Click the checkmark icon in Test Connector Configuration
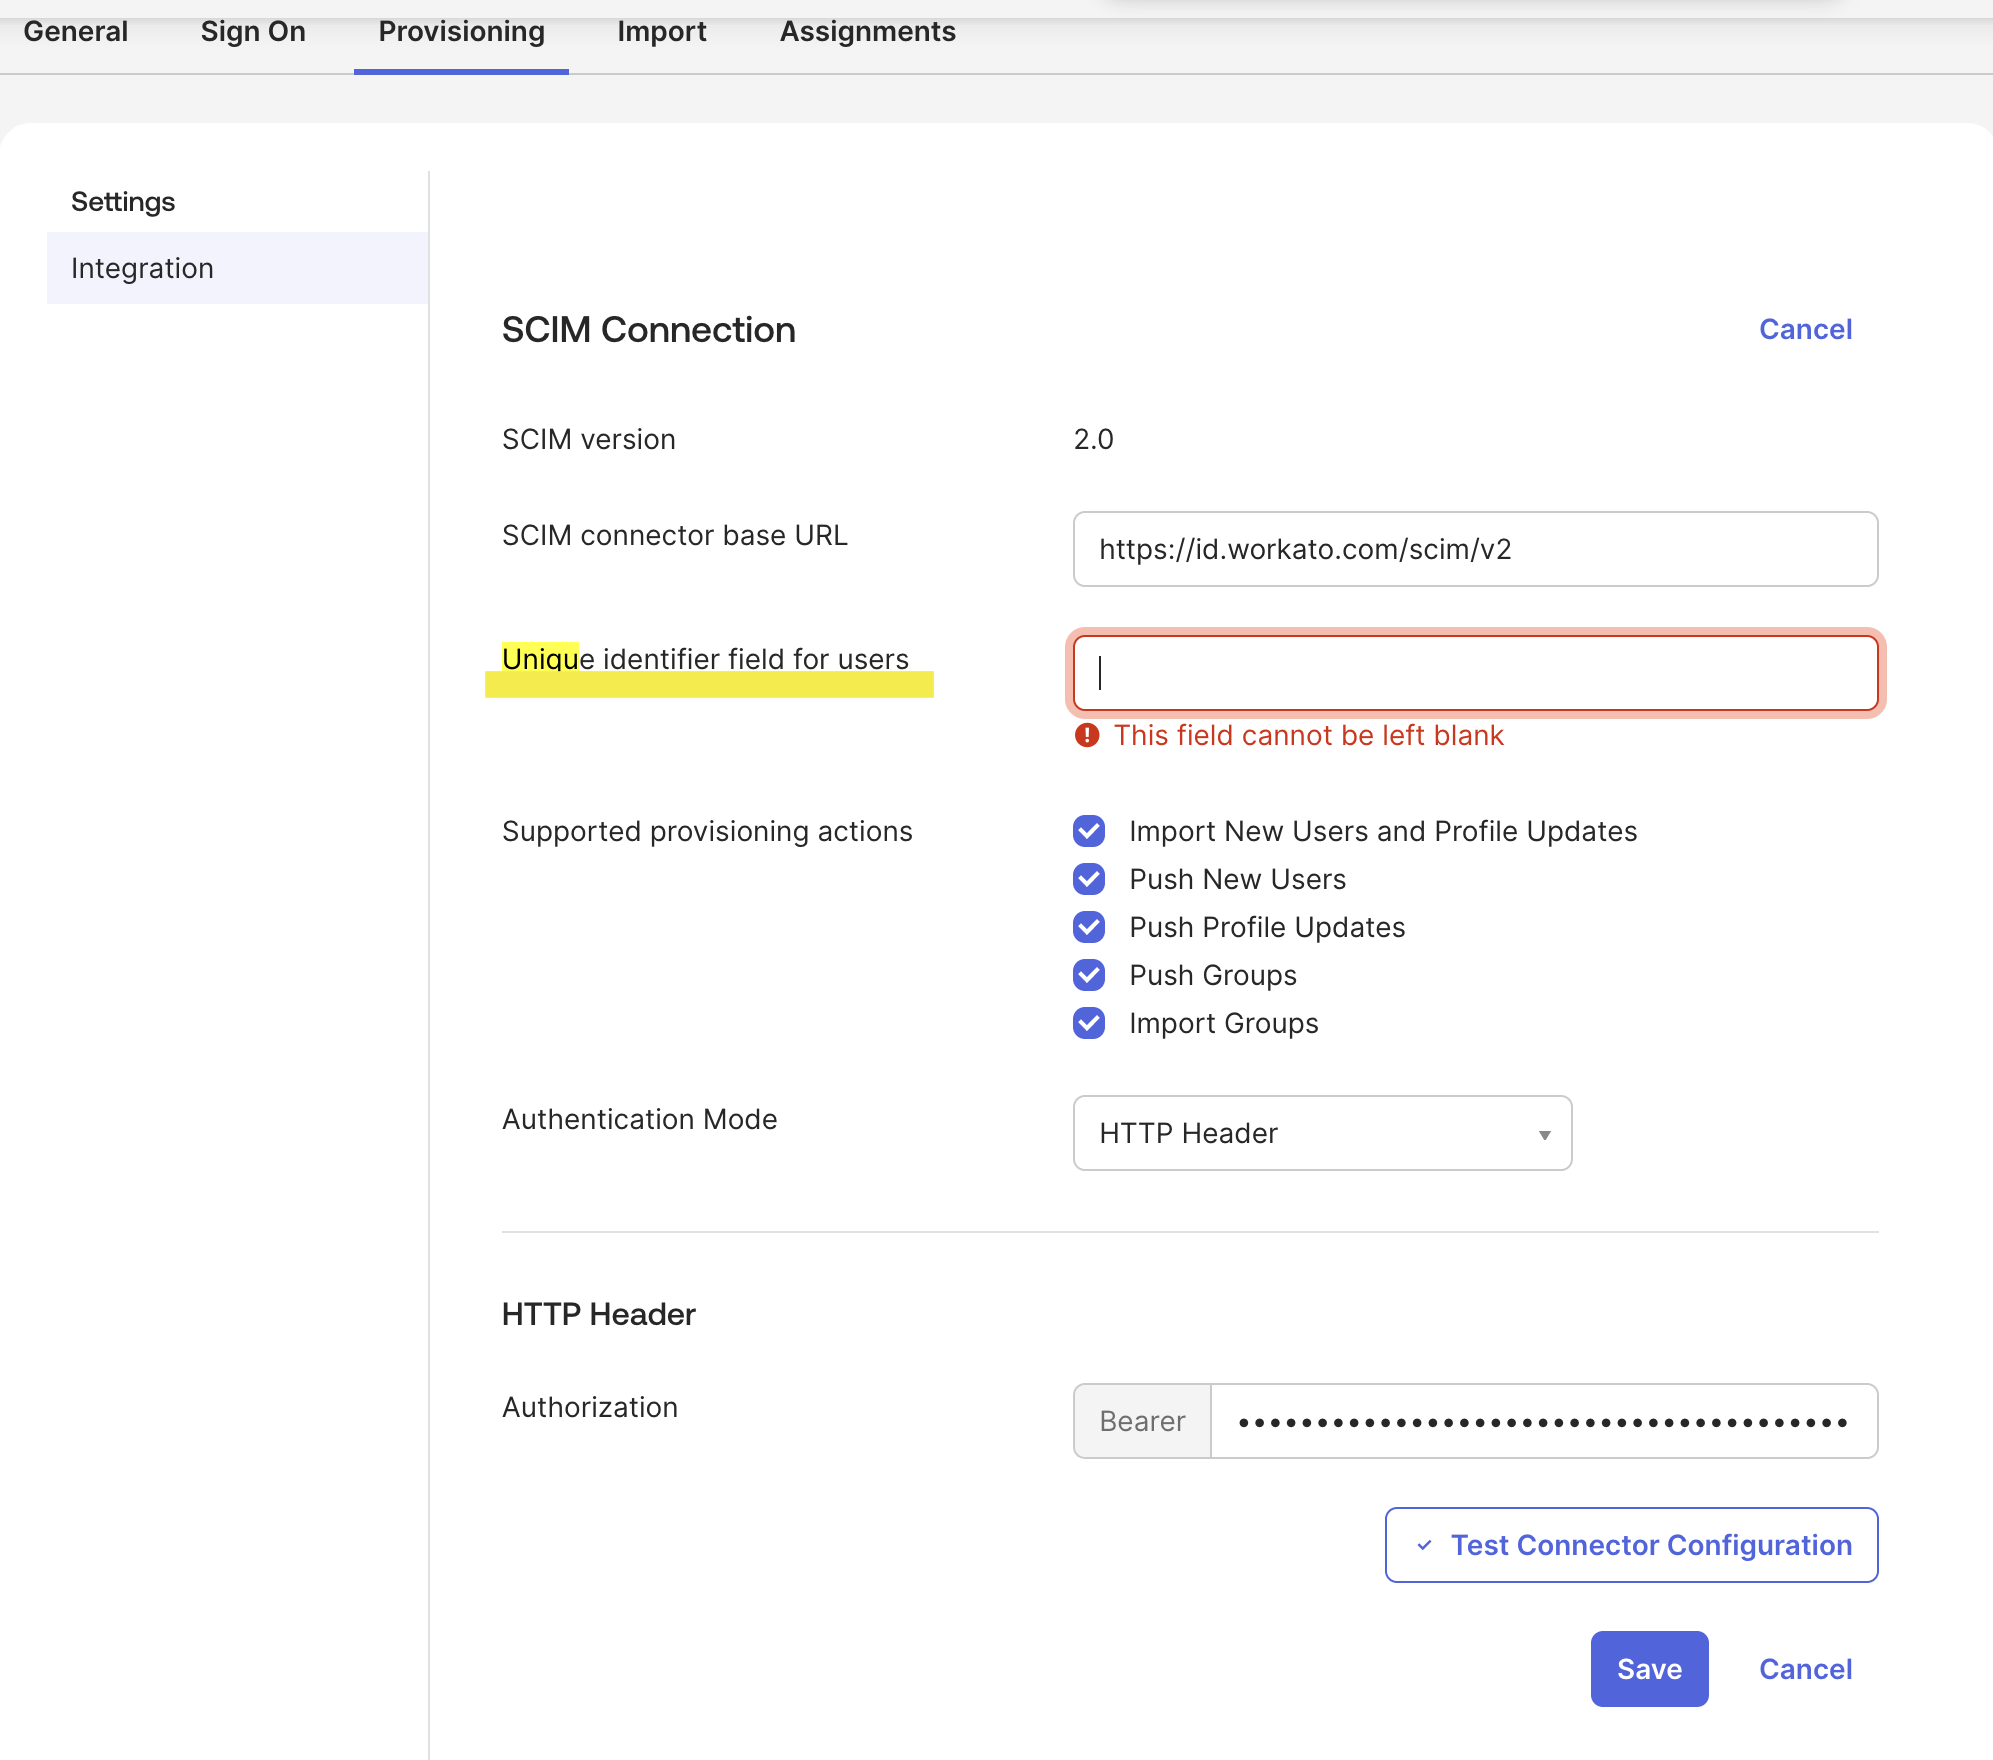Viewport: 1993px width, 1760px height. [1427, 1545]
